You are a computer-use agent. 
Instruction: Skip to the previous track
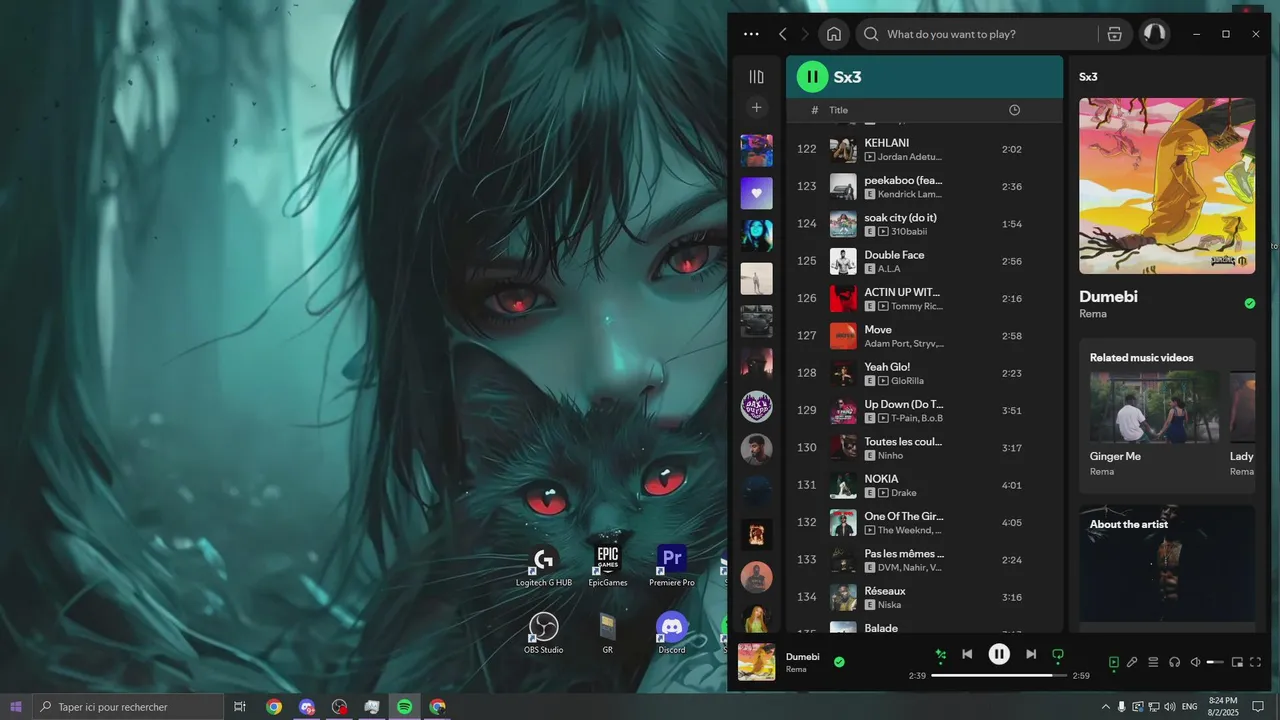pos(967,654)
